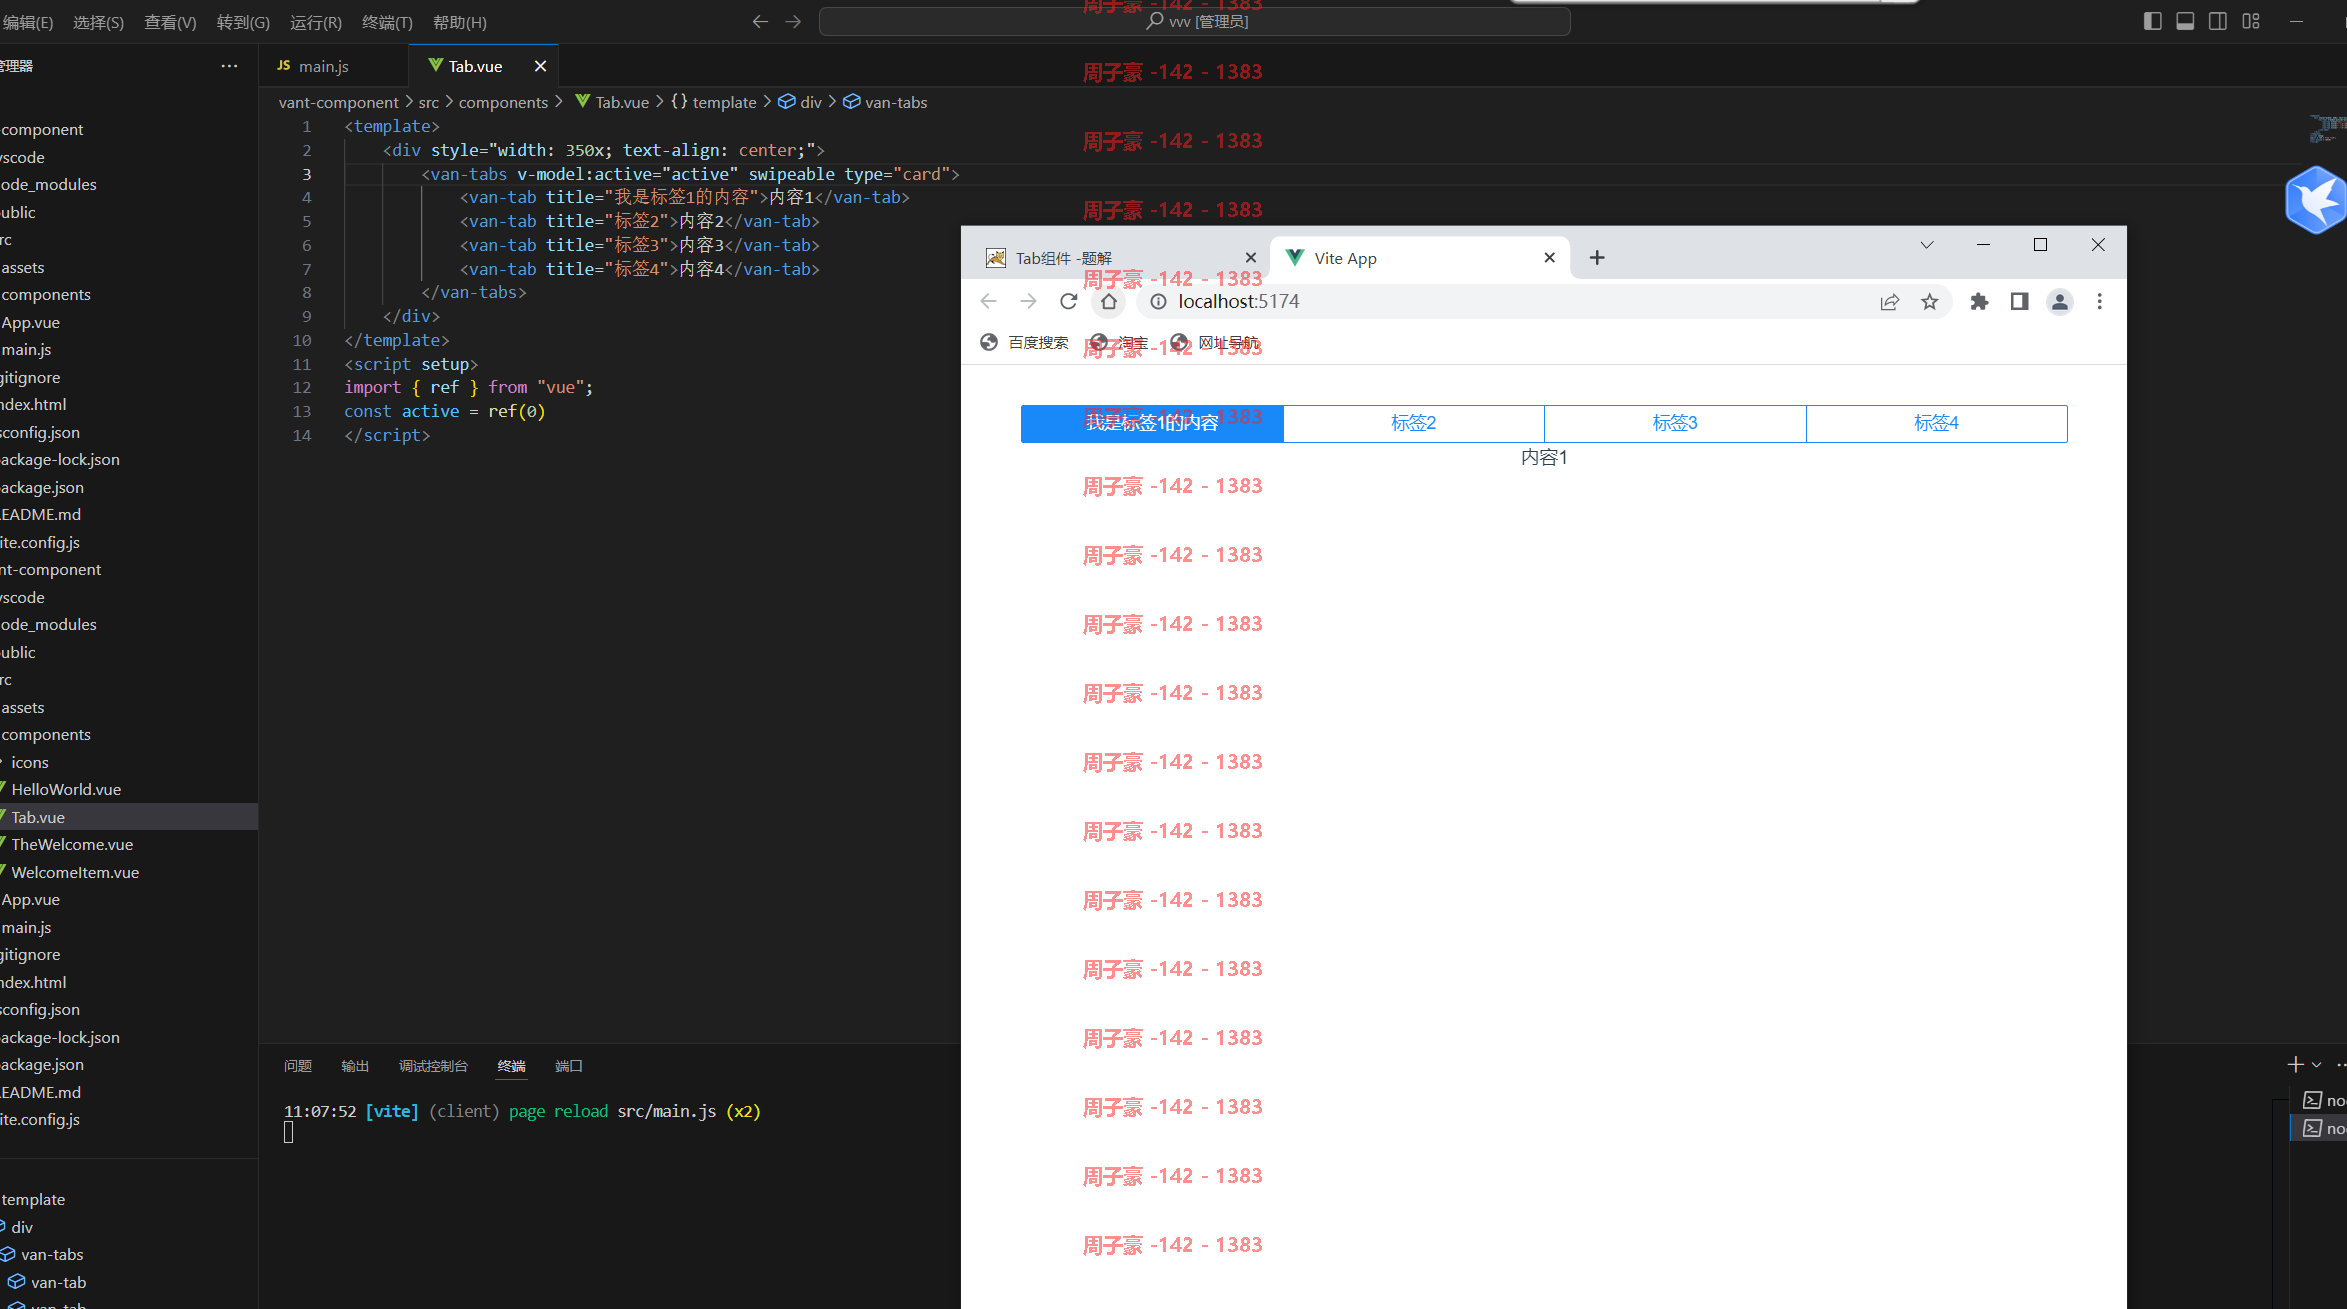Go back with VS Code navigation arrow
The width and height of the screenshot is (2347, 1309).
click(760, 21)
